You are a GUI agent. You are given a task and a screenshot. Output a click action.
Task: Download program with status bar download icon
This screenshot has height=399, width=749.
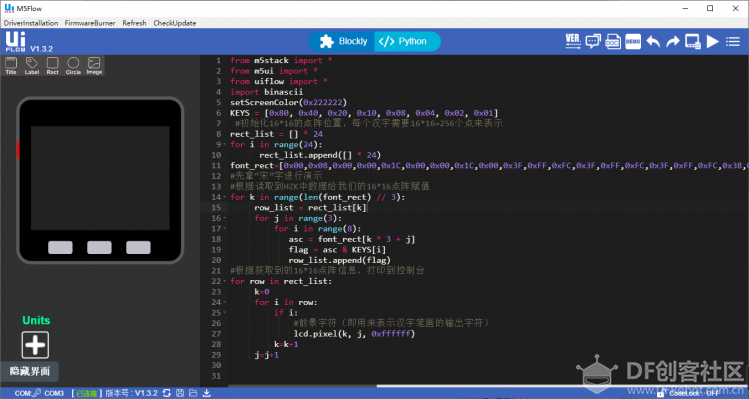click(206, 393)
